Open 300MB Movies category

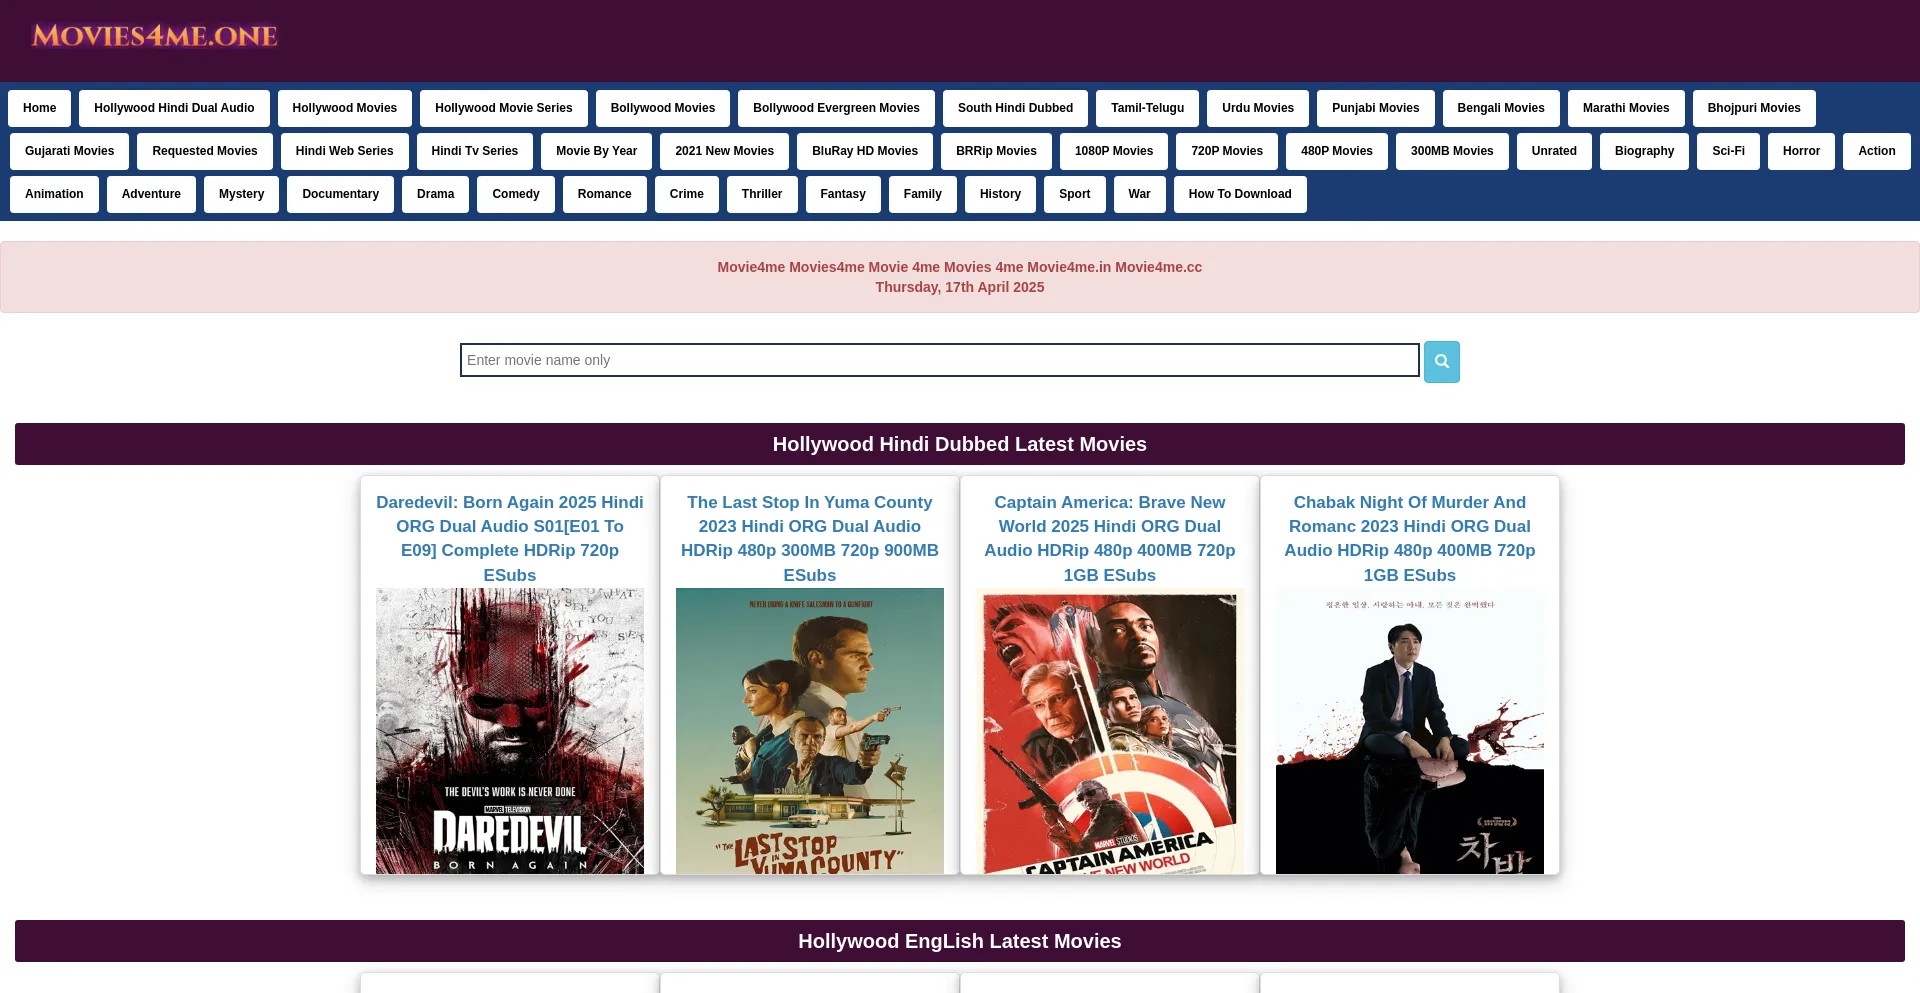tap(1452, 151)
